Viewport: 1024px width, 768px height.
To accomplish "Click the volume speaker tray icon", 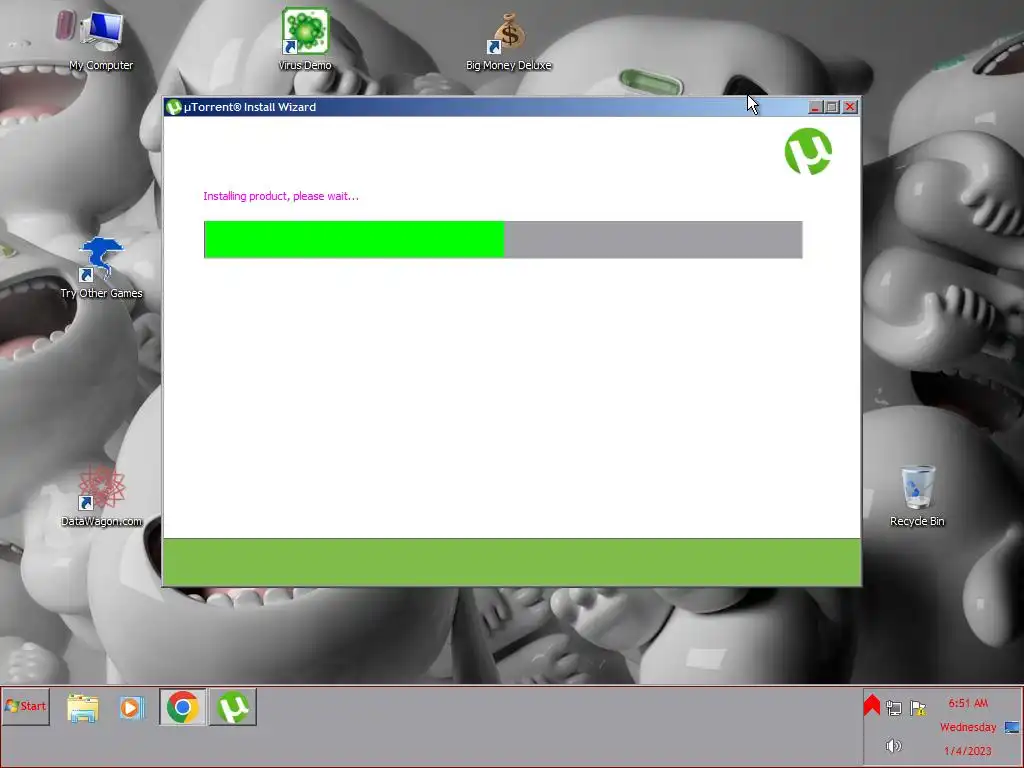I will [893, 745].
